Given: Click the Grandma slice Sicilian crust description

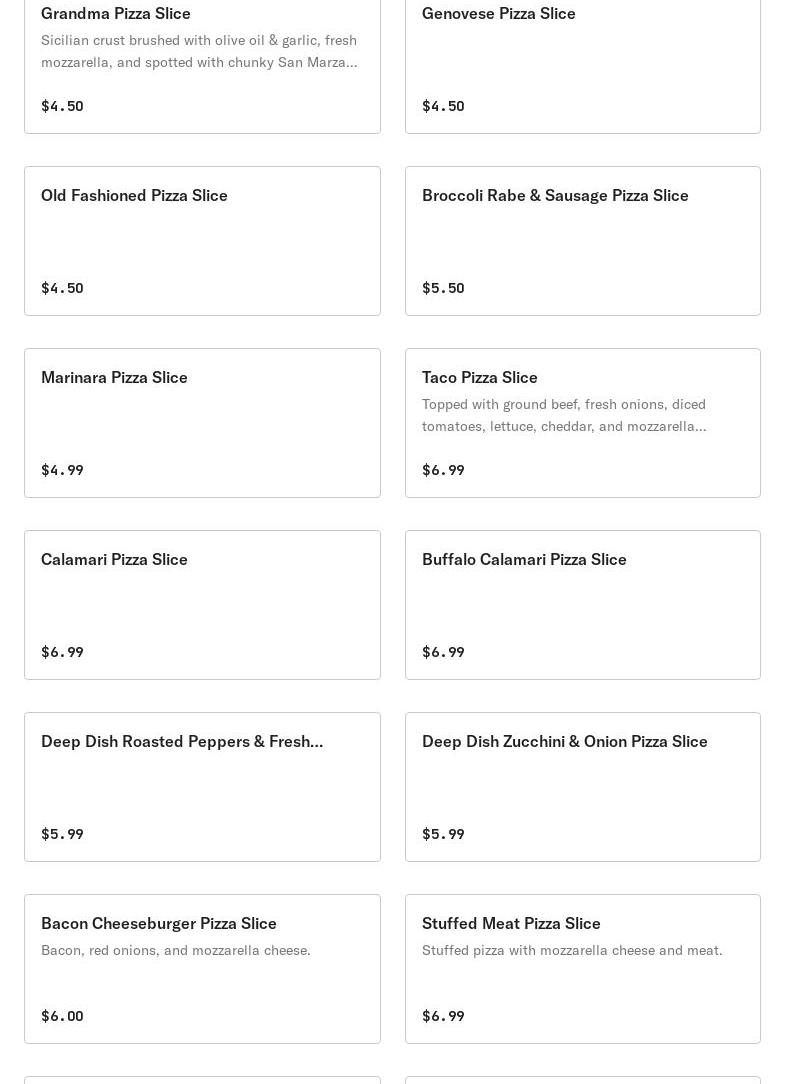Looking at the screenshot, I should pyautogui.click(x=199, y=51).
